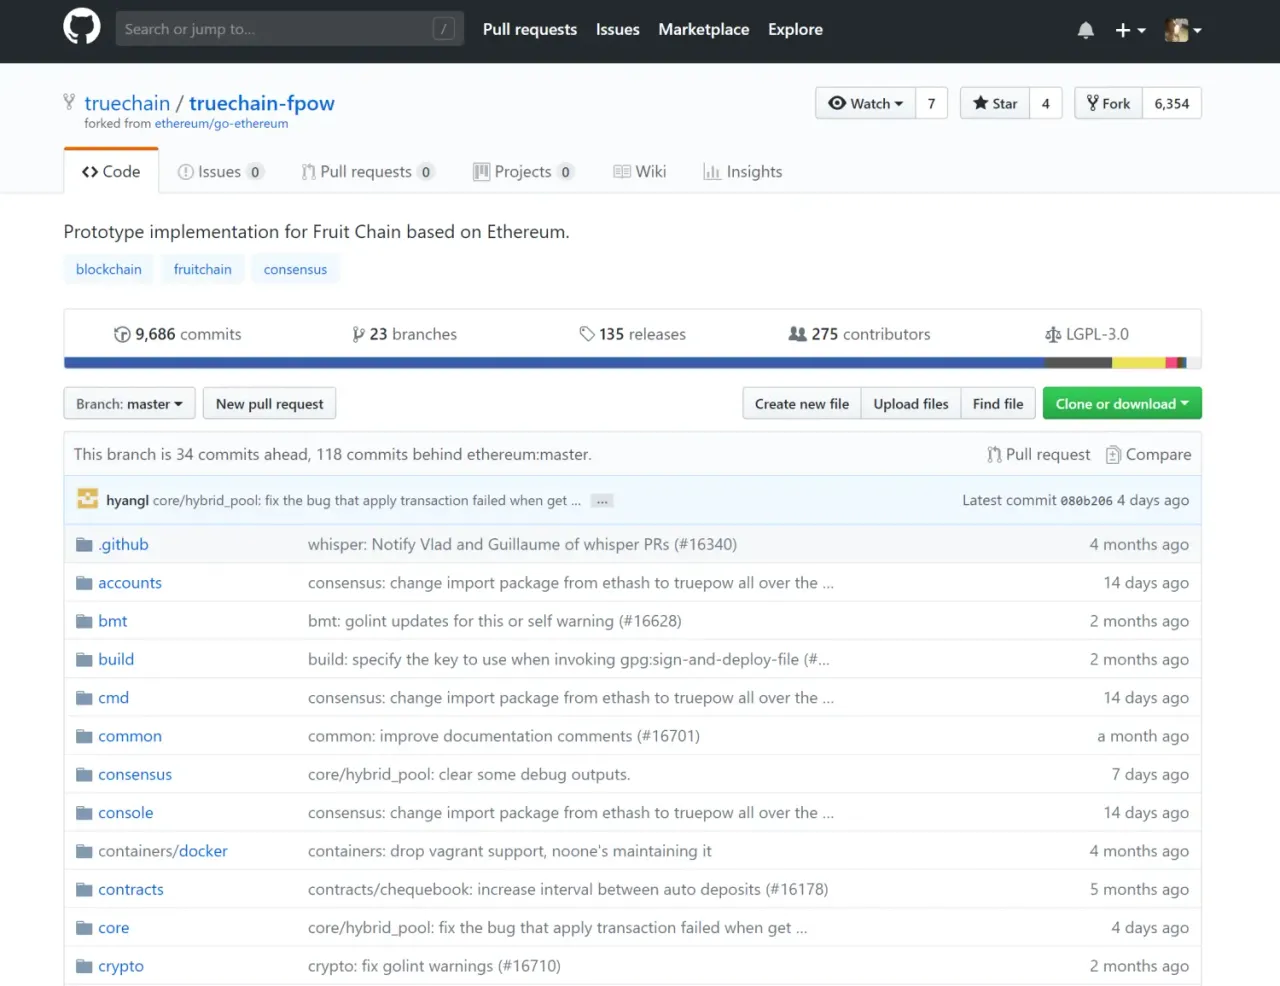This screenshot has width=1280, height=986.
Task: Click the core folder icon
Action: (x=84, y=928)
